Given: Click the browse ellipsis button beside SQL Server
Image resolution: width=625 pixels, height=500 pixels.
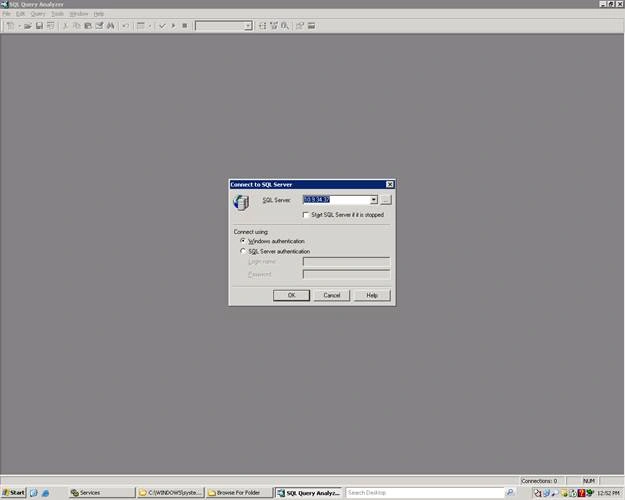Looking at the screenshot, I should 386,200.
